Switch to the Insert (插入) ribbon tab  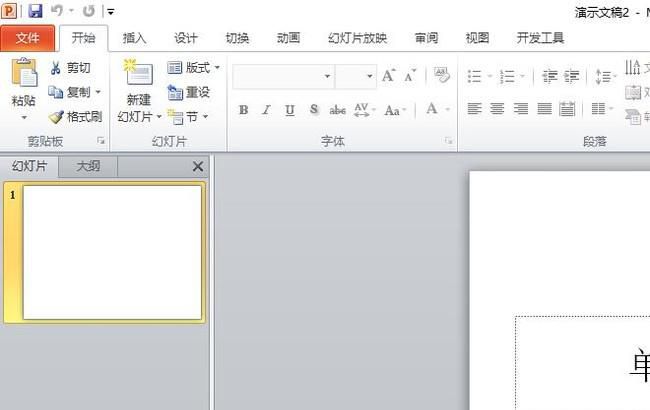point(134,38)
